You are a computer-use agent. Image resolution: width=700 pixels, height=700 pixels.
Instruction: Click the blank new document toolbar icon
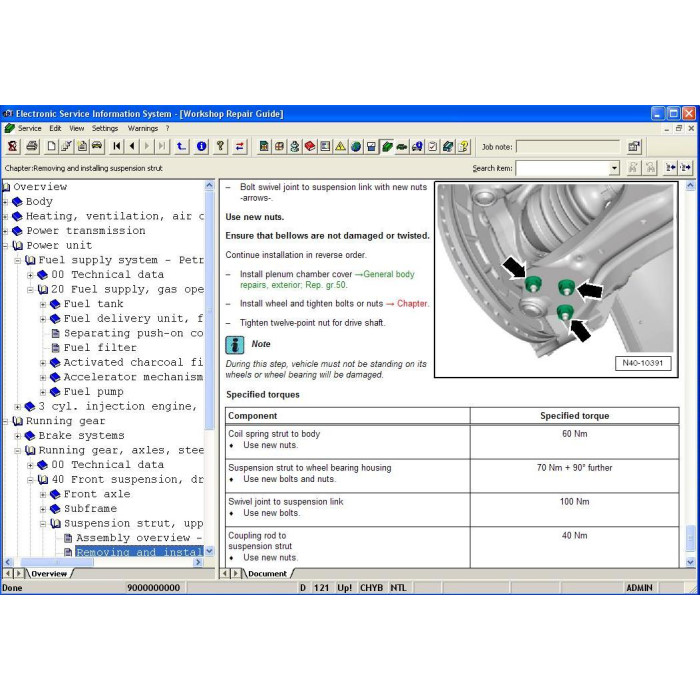tap(52, 146)
